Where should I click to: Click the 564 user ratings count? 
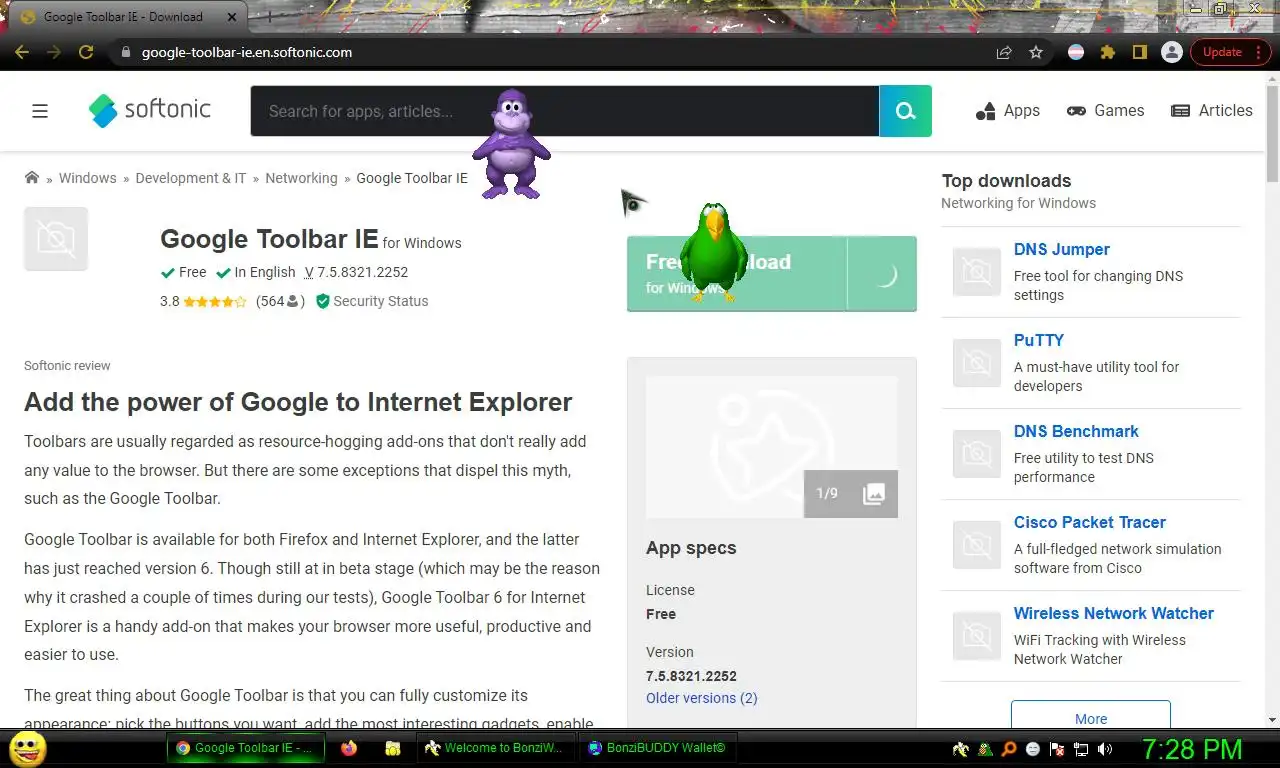pos(280,301)
